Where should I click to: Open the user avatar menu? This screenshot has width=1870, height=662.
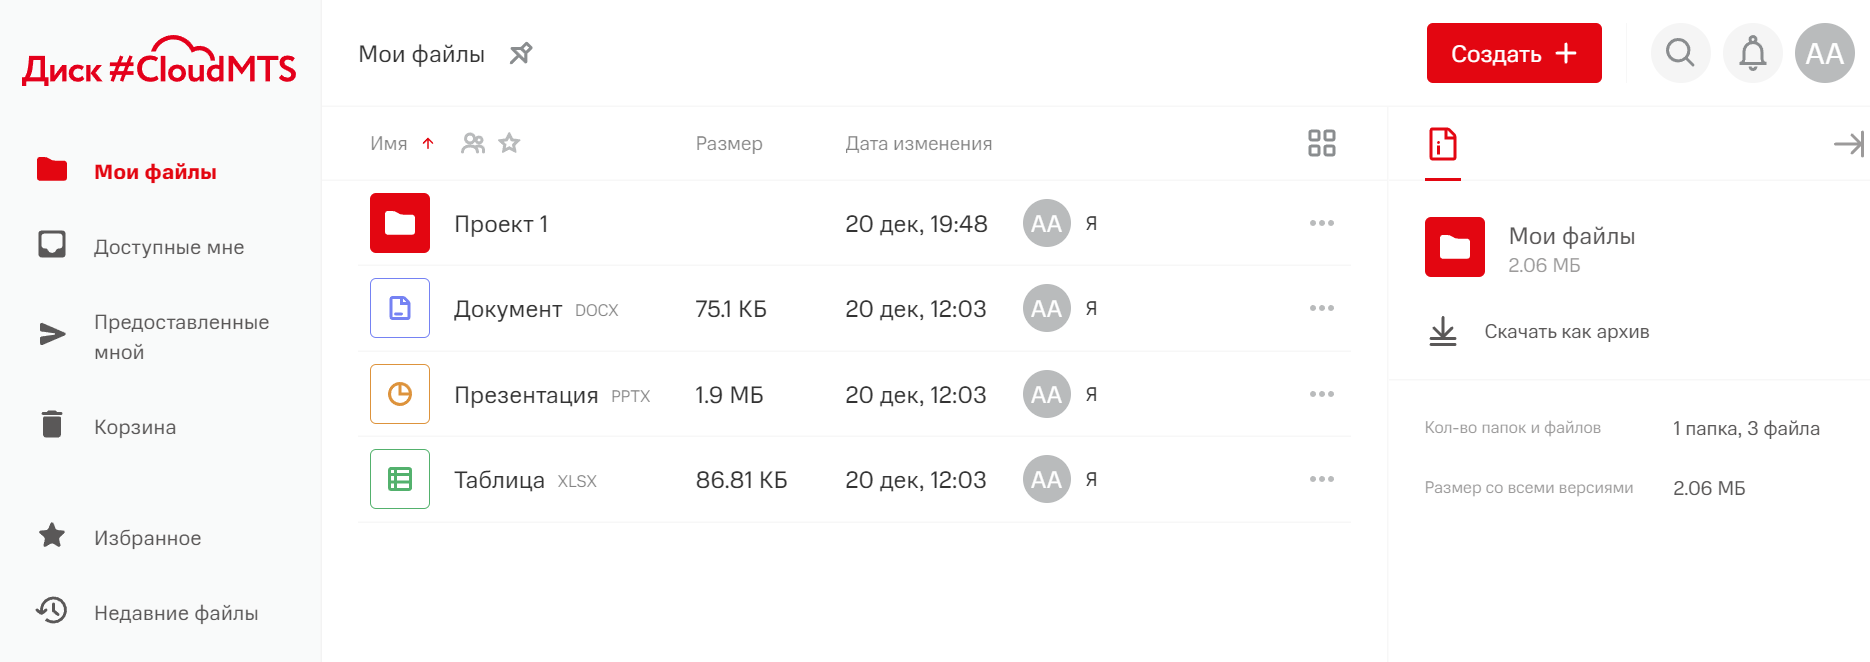pyautogui.click(x=1824, y=53)
